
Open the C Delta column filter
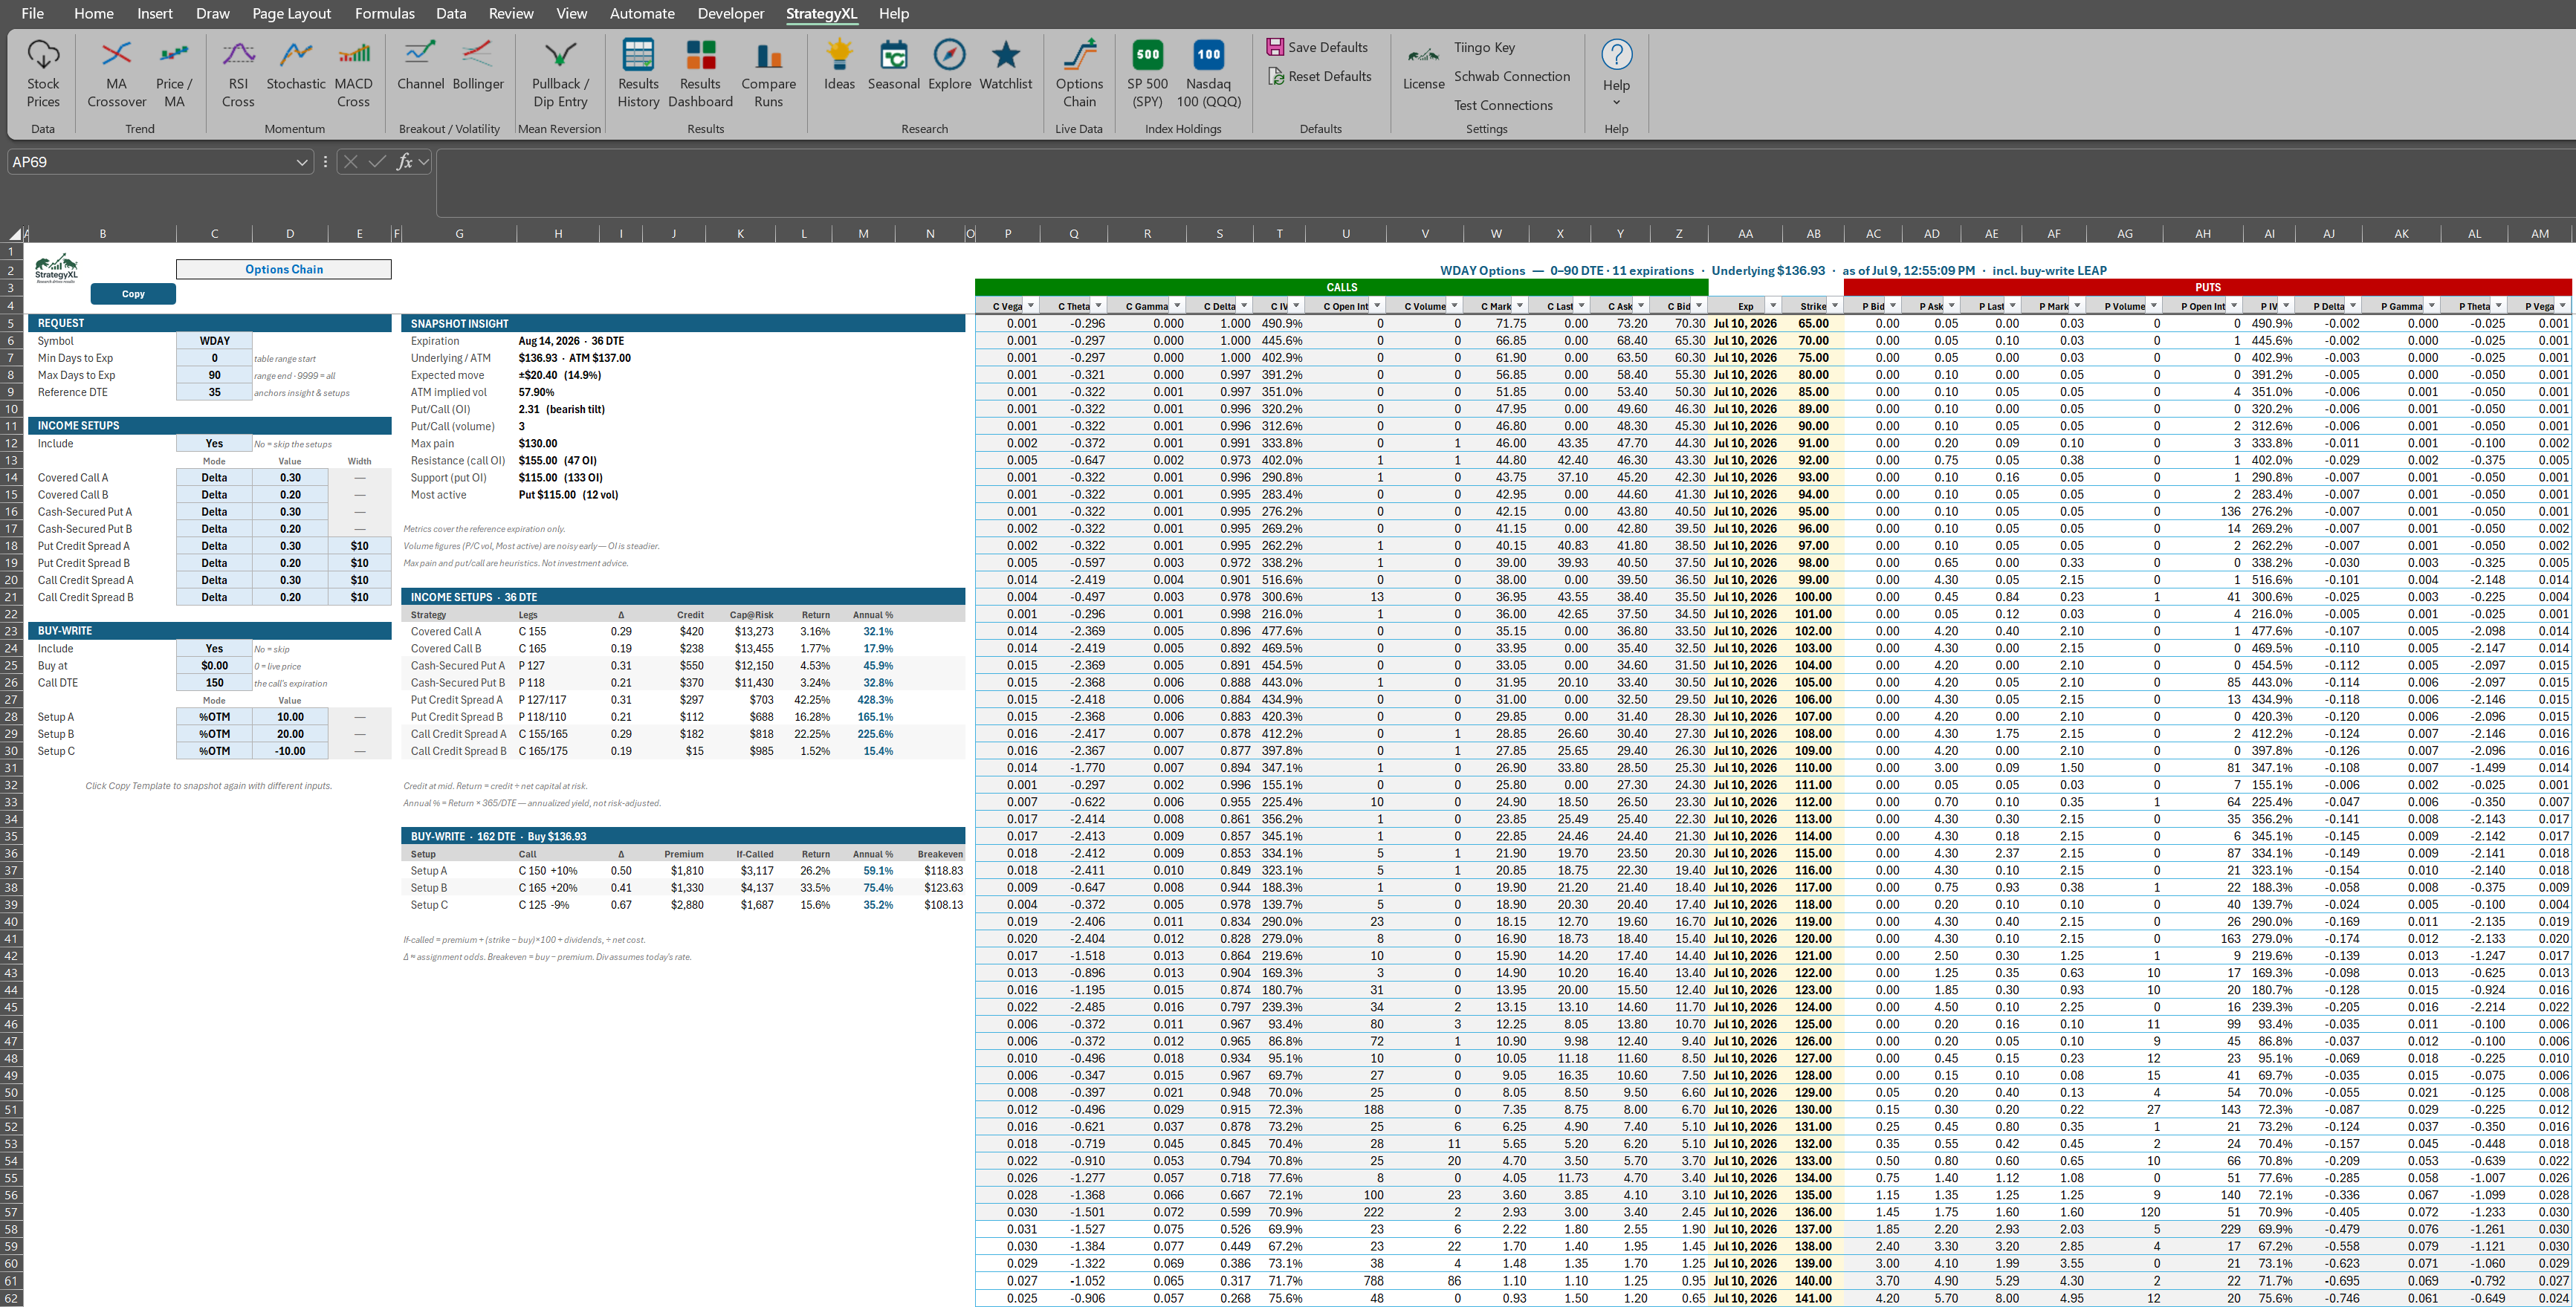pyautogui.click(x=1244, y=306)
